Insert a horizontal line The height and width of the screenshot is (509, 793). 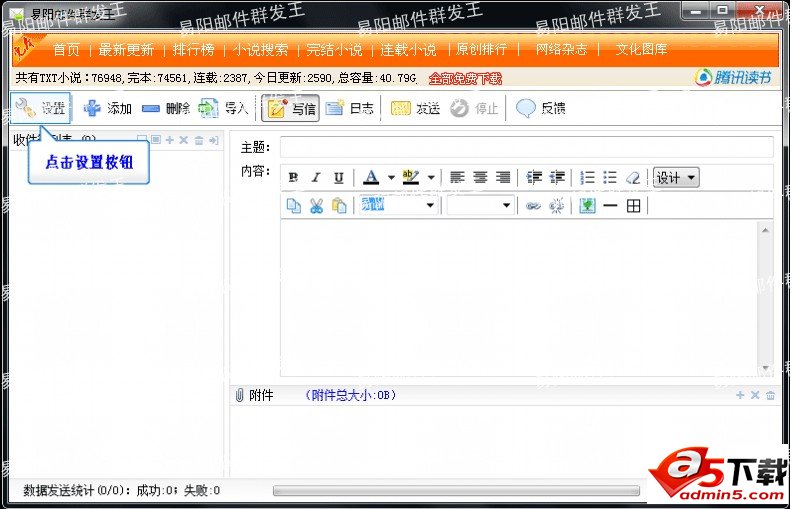(x=610, y=206)
